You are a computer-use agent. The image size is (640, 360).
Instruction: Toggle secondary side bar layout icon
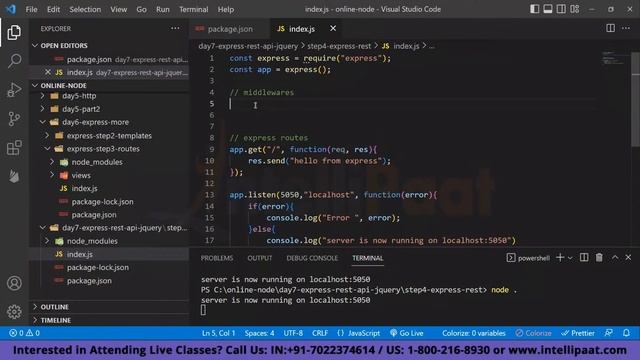point(561,9)
